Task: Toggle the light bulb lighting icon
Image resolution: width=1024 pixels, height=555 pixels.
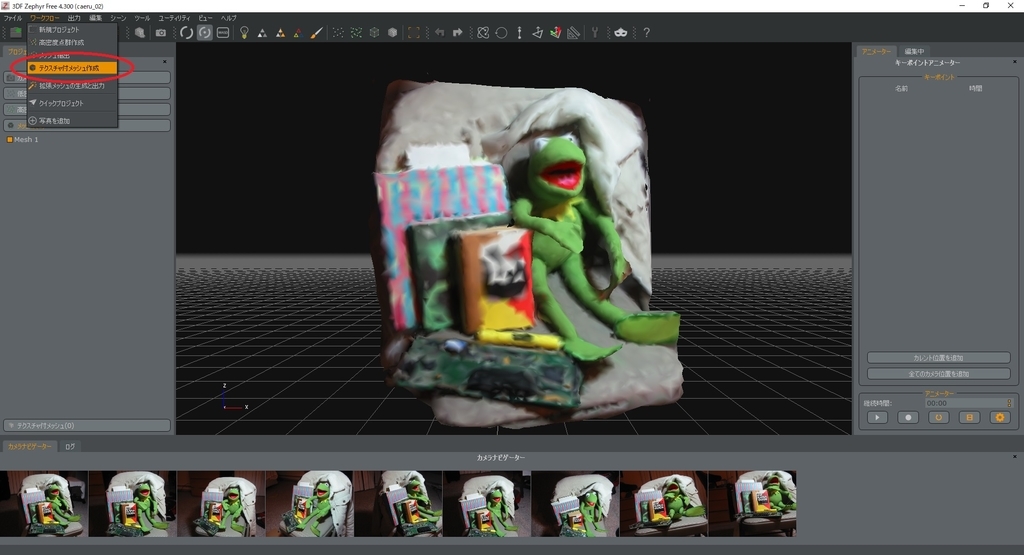Action: tap(244, 33)
